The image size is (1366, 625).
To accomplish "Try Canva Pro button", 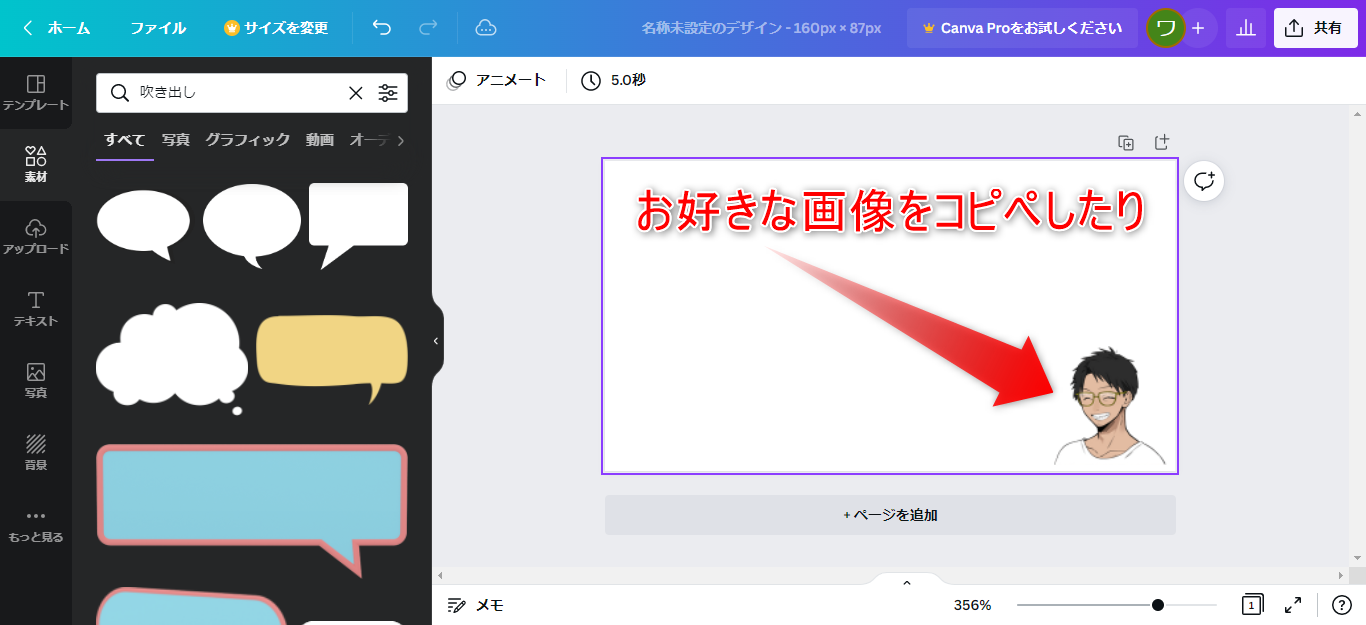I will click(1022, 28).
